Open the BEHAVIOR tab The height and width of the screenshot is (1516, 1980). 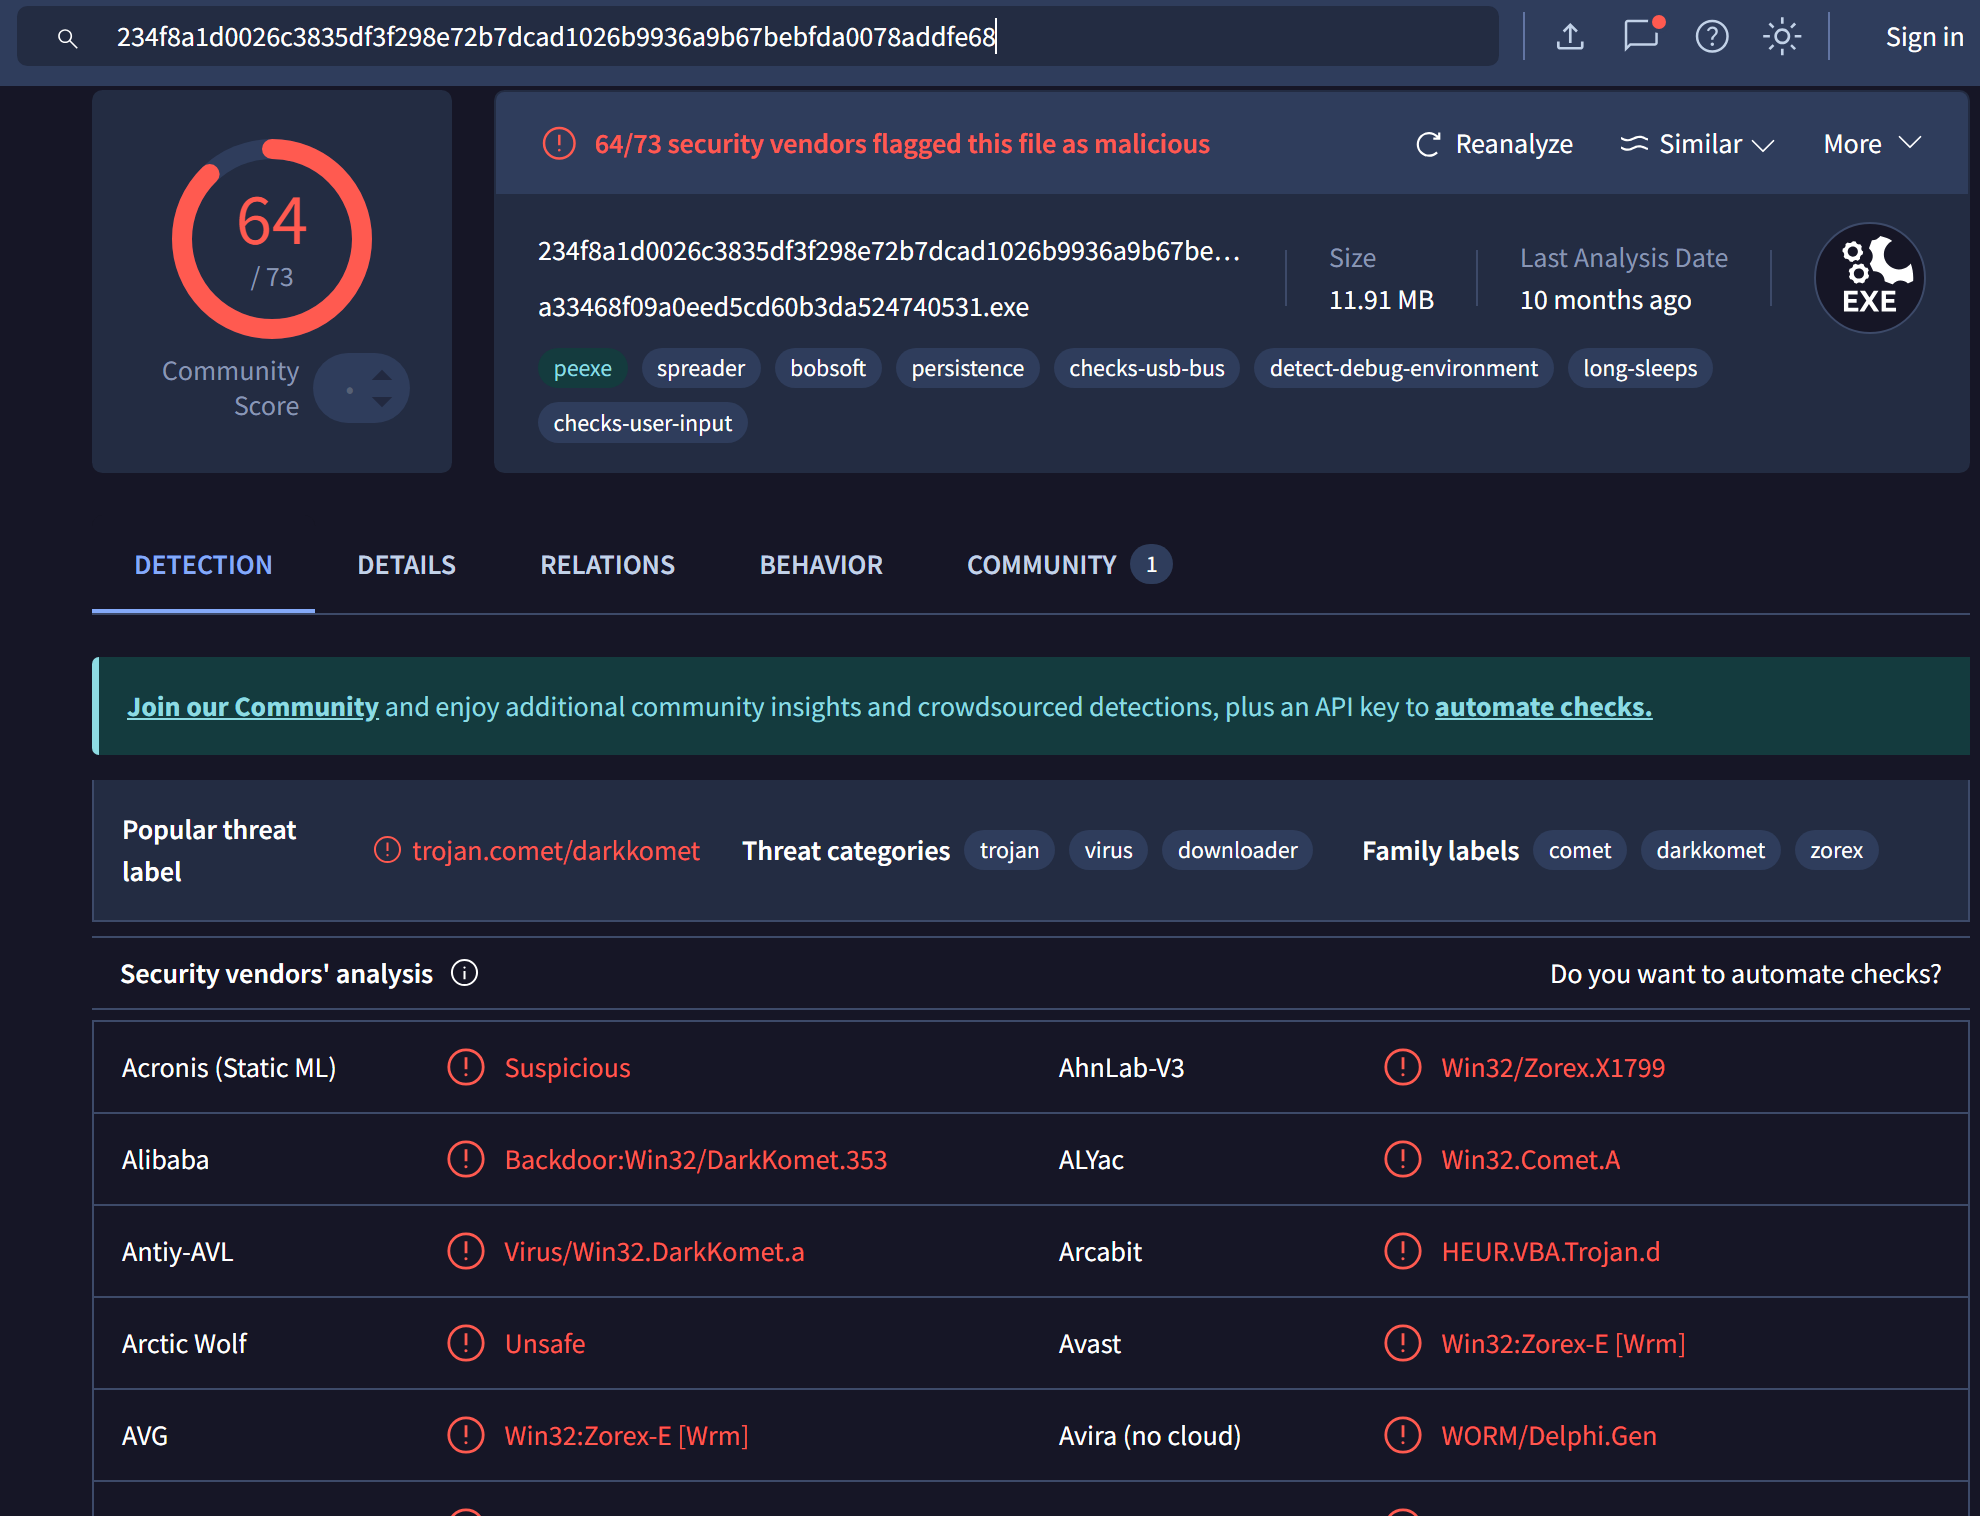click(821, 565)
